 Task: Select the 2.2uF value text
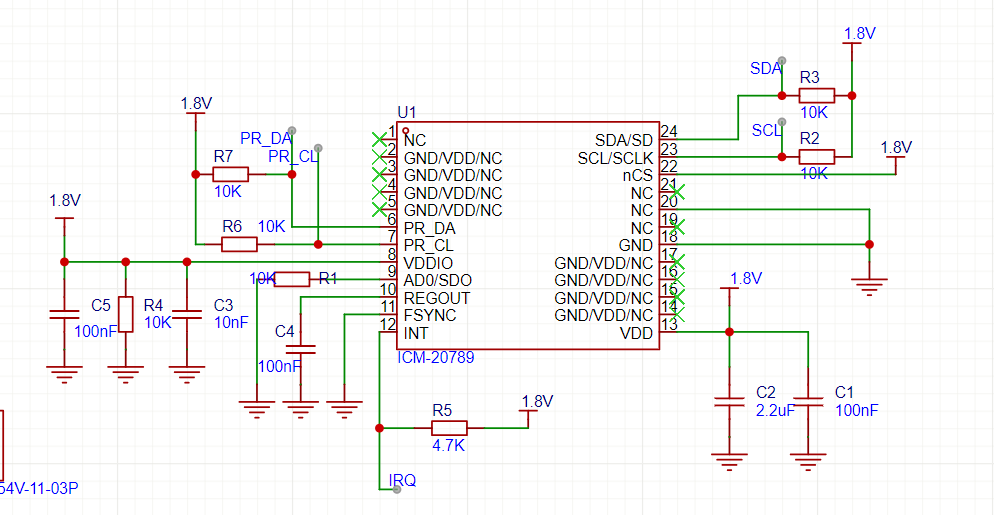(x=775, y=410)
